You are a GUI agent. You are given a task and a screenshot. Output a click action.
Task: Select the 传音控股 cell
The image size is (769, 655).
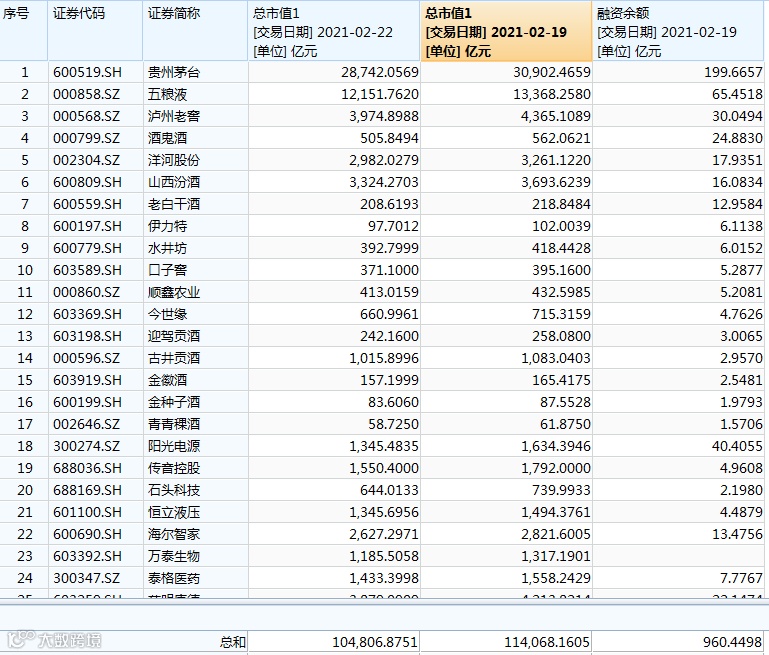(x=174, y=468)
